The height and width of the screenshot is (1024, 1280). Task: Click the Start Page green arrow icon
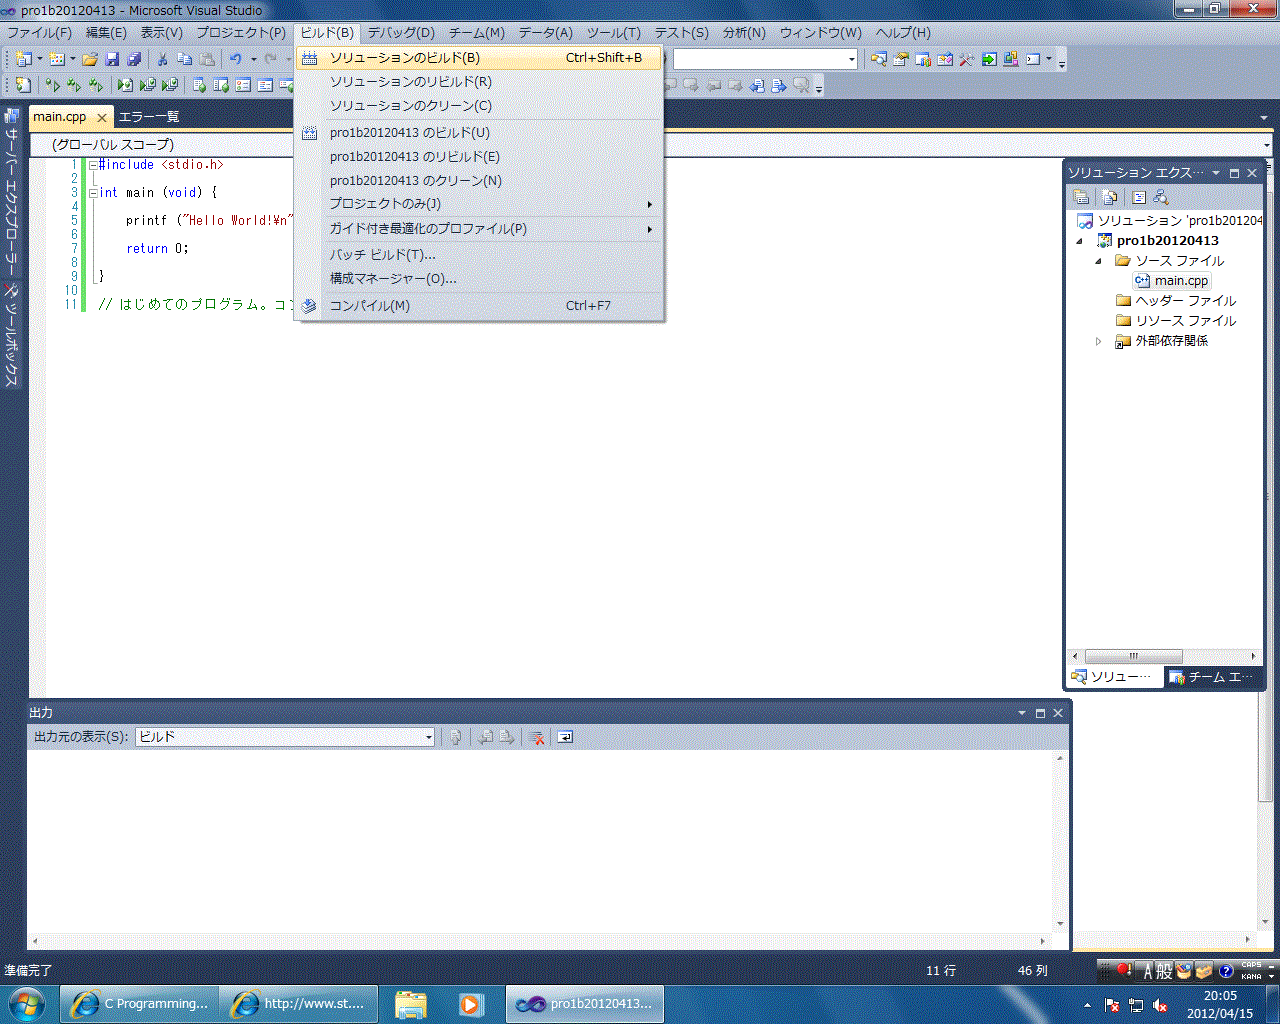click(989, 59)
